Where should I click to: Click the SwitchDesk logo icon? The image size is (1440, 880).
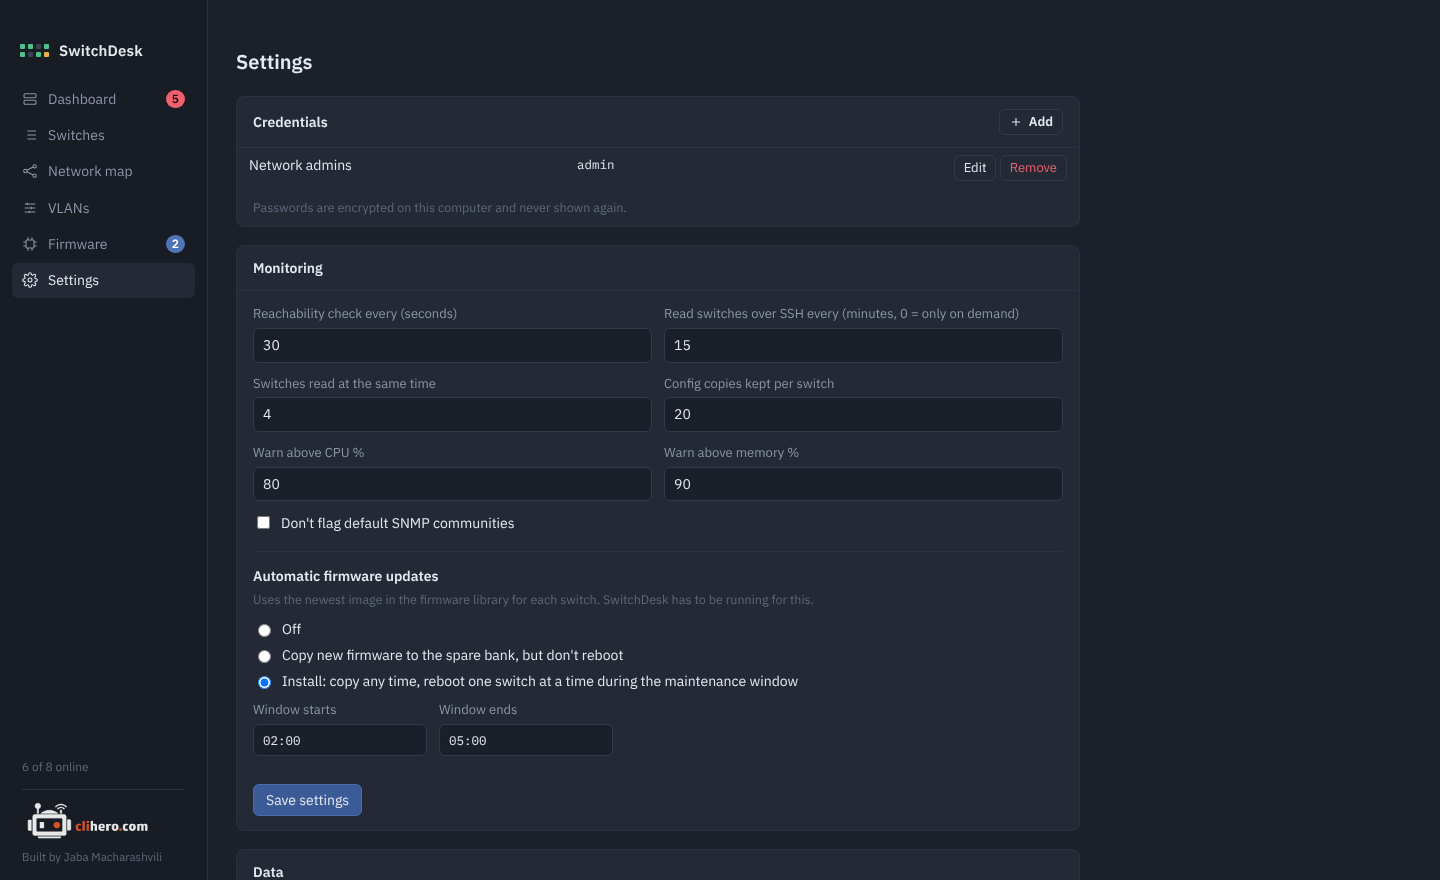[34, 51]
